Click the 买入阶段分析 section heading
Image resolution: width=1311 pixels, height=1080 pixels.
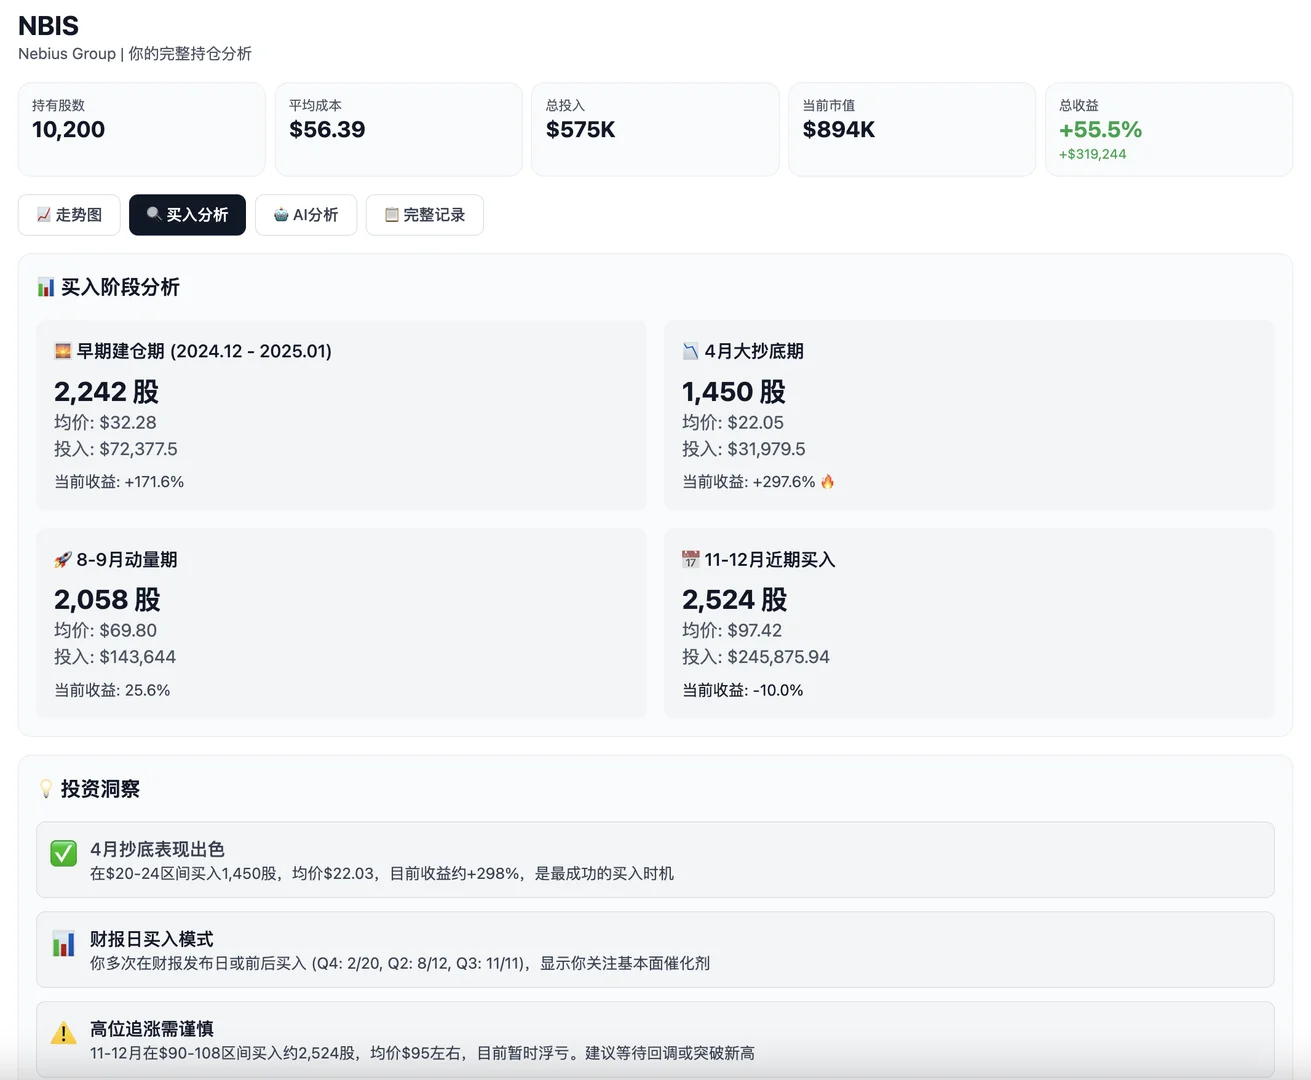click(x=120, y=288)
